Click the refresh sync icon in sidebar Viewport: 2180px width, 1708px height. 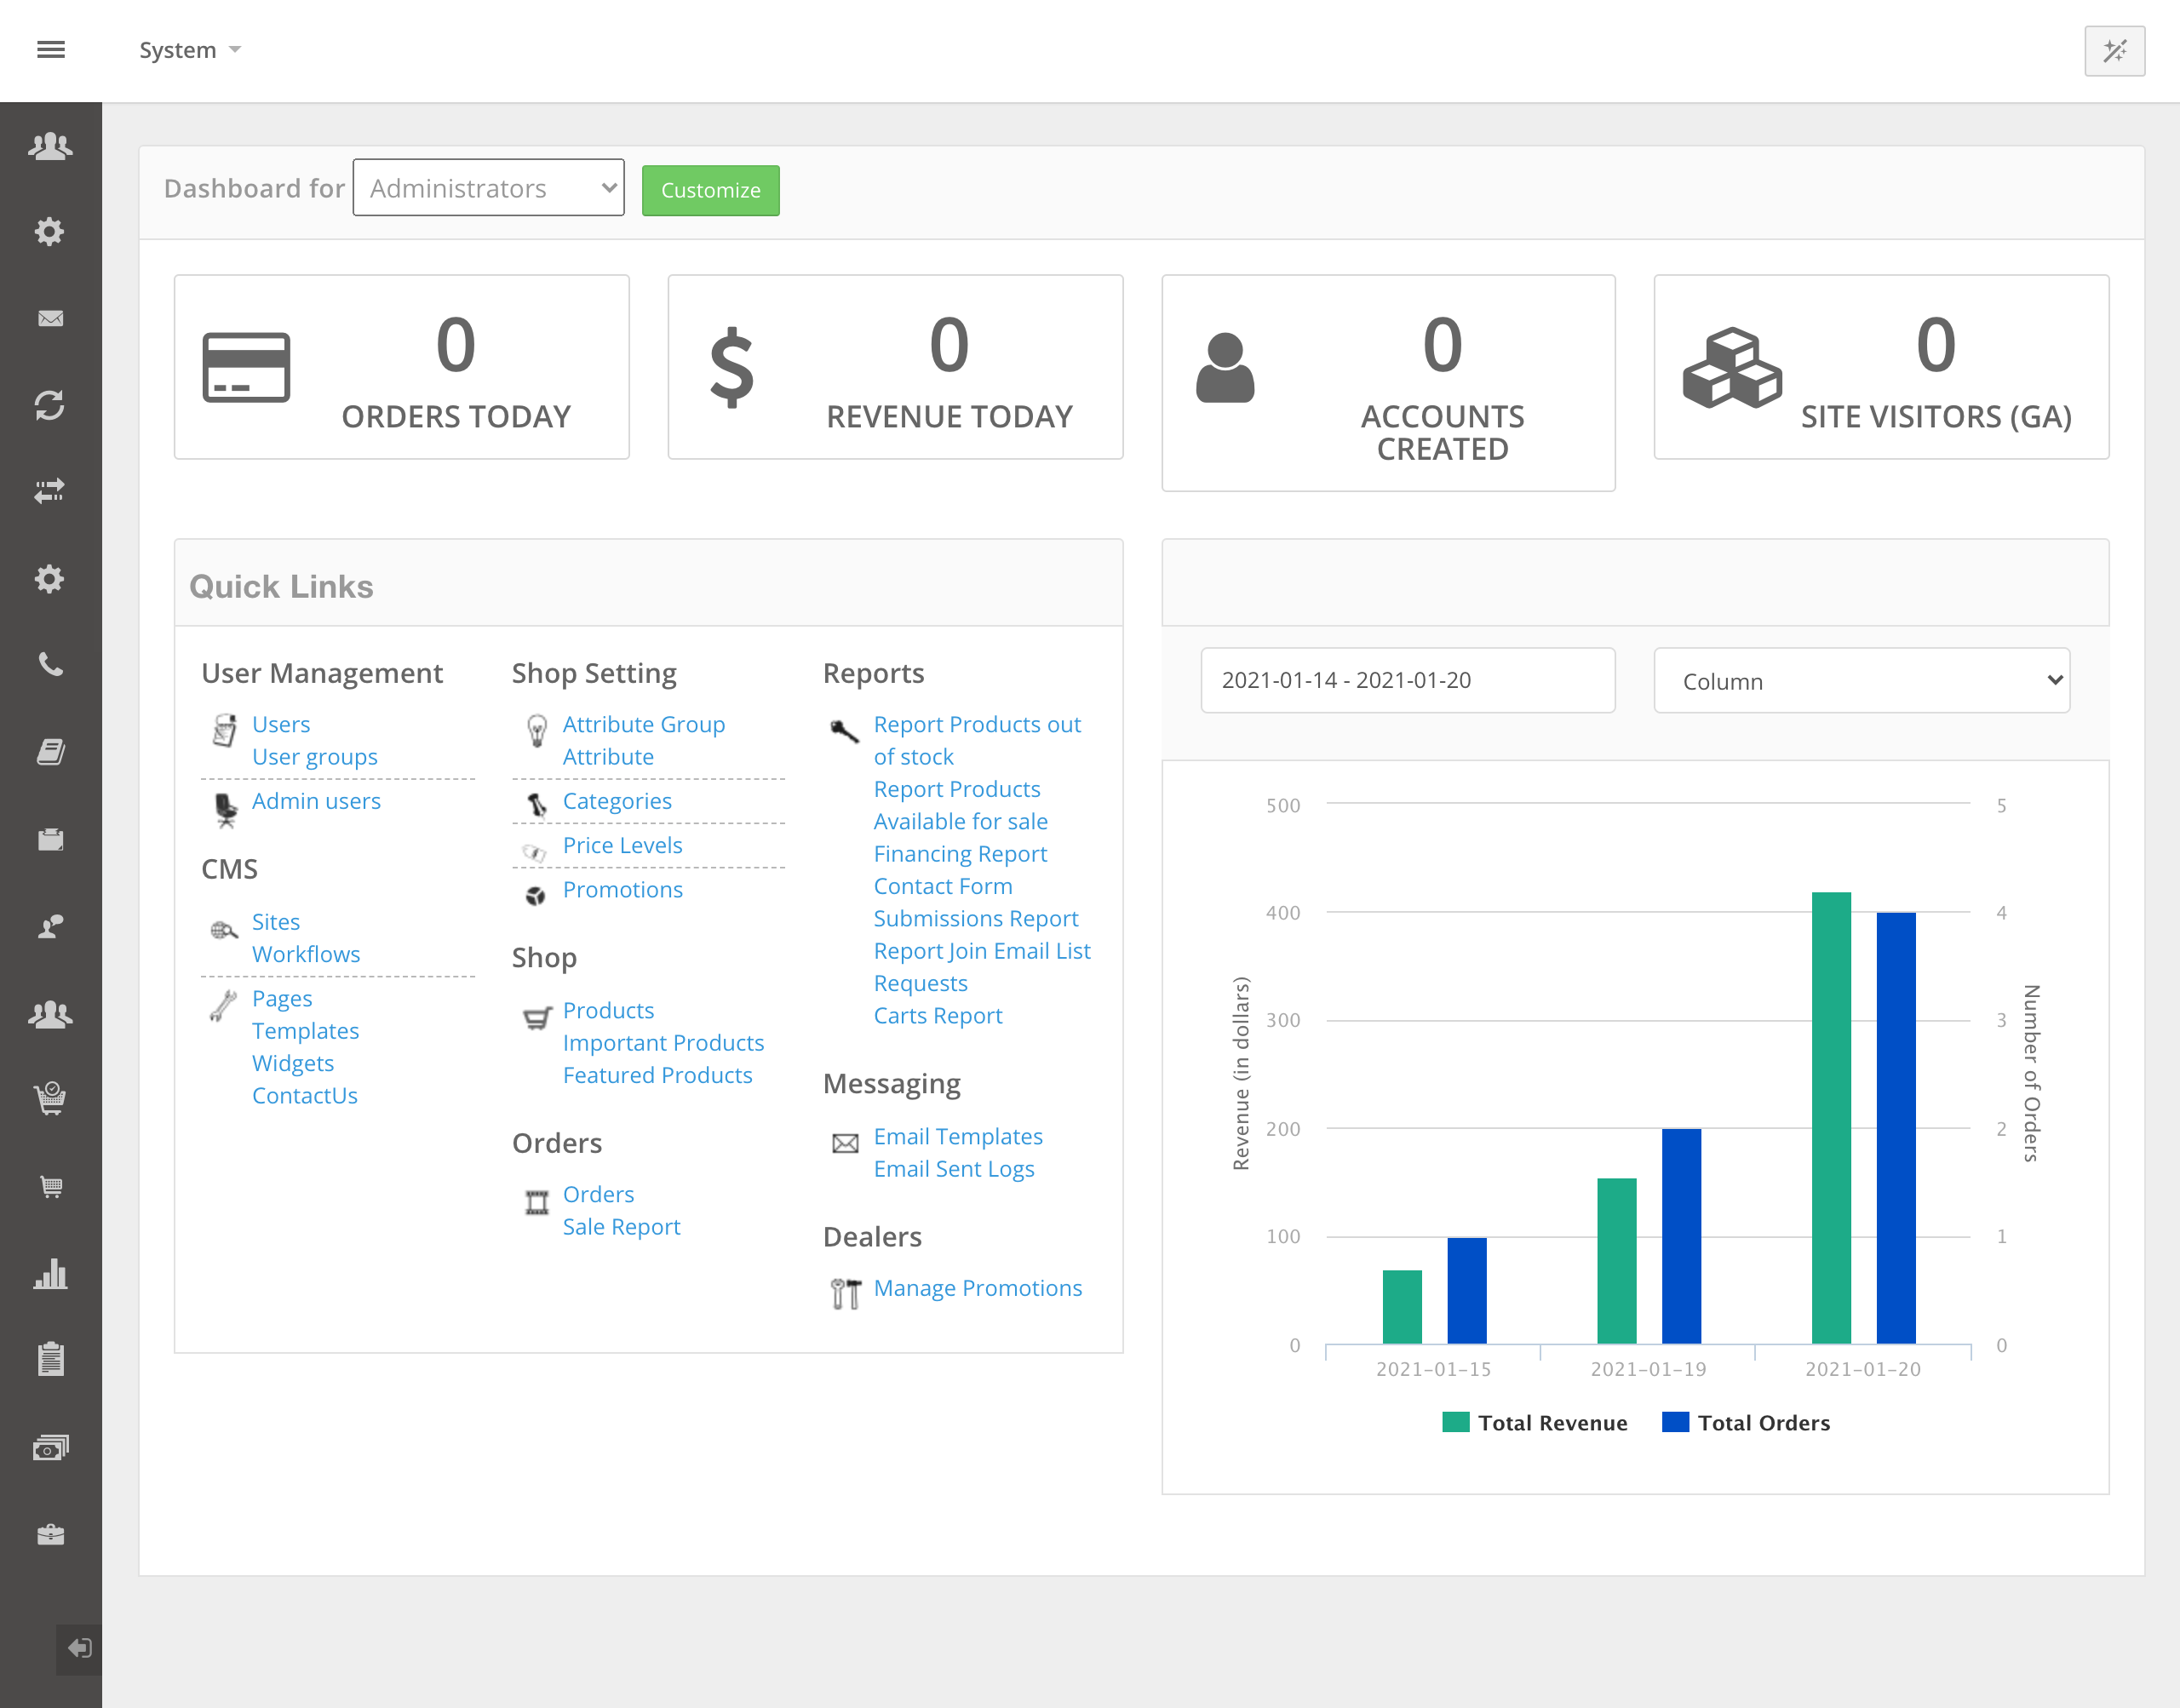point(51,405)
